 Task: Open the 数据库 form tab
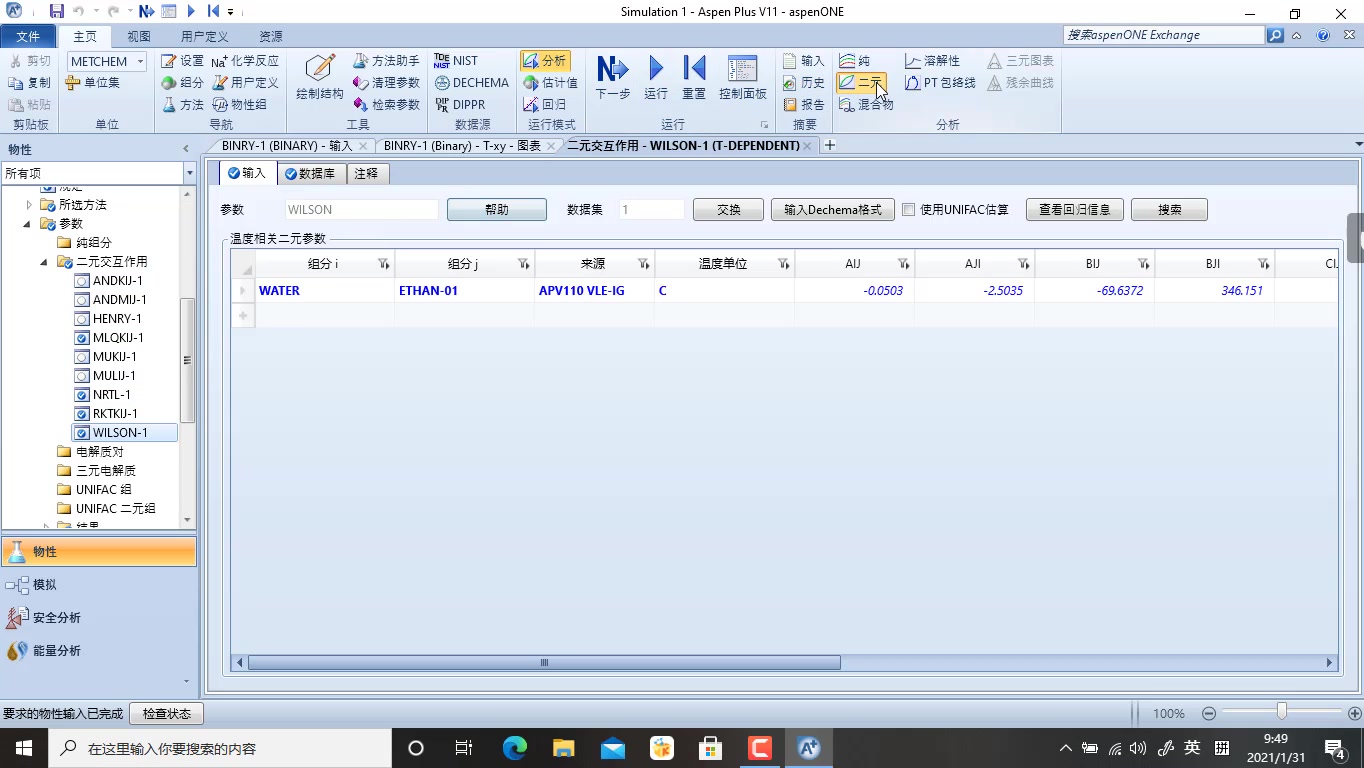[310, 173]
